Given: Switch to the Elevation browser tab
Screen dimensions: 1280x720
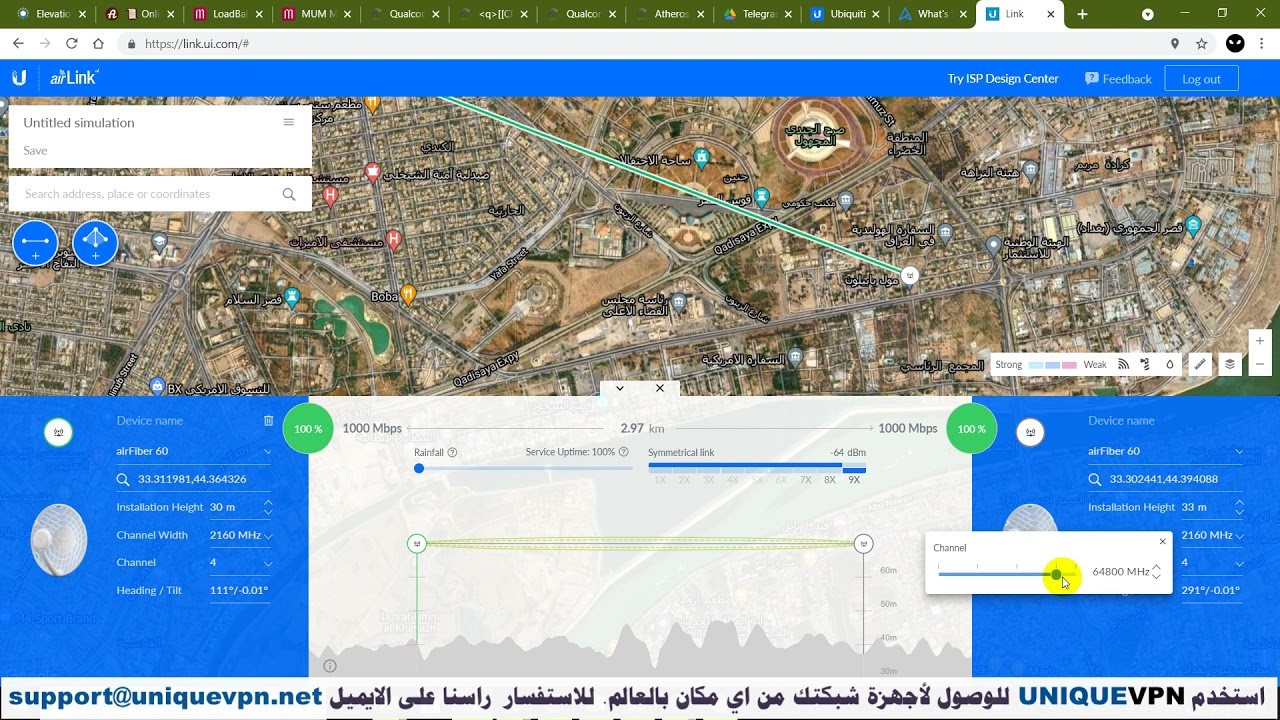Looking at the screenshot, I should click(52, 14).
